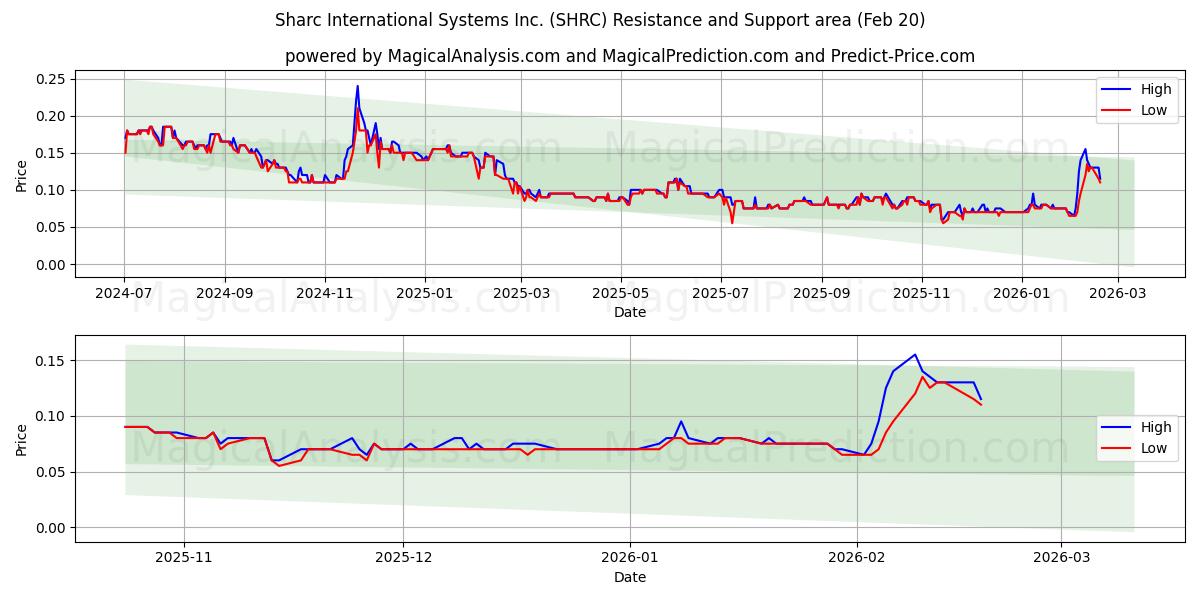Click 'High' in the top chart legend
This screenshot has width=1200, height=600.
1157,89
